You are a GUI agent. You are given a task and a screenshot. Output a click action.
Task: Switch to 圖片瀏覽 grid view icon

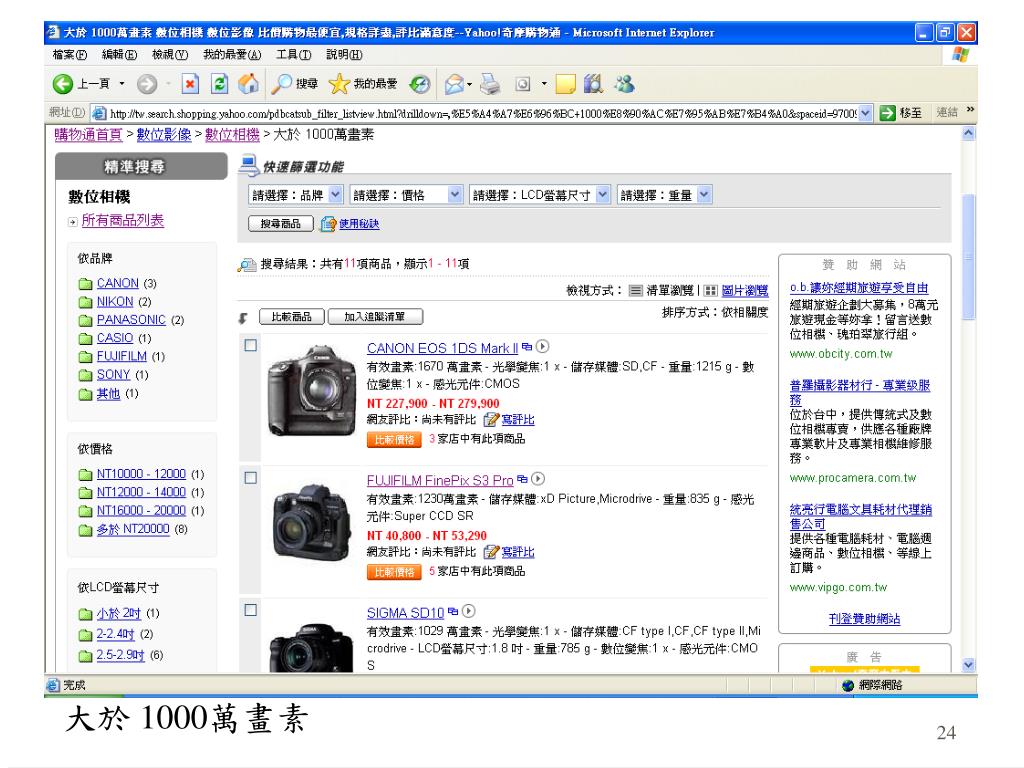[711, 291]
